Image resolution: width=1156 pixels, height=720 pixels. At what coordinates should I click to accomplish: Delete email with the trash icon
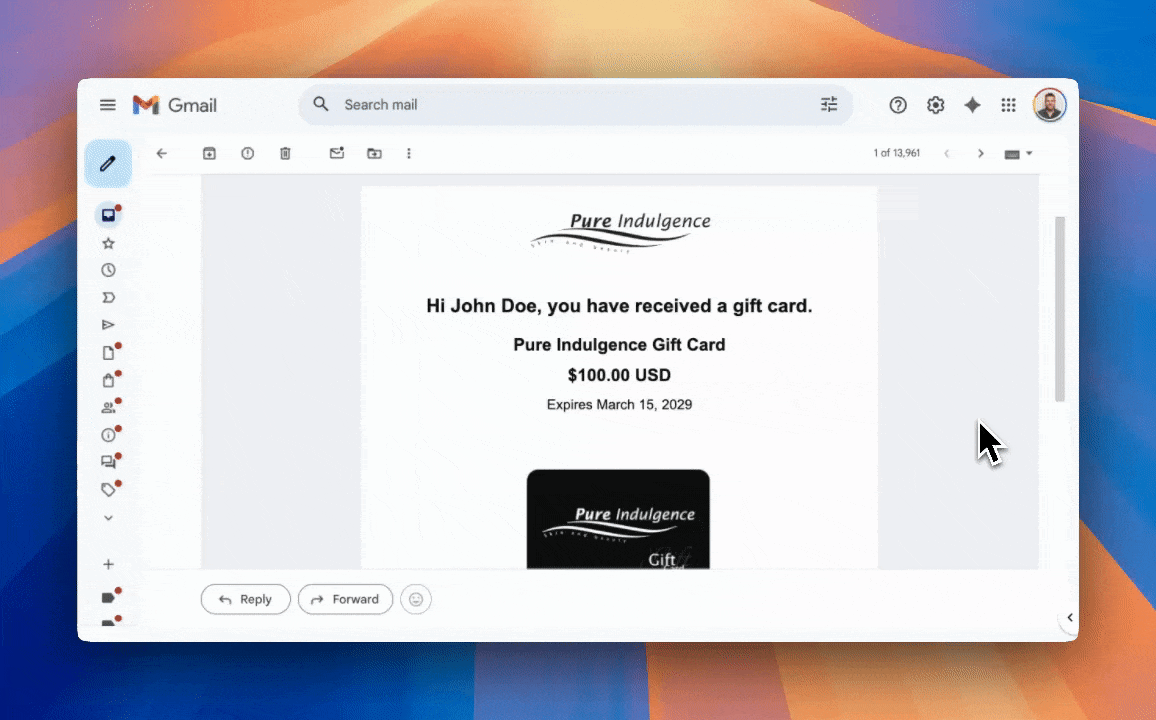[285, 153]
